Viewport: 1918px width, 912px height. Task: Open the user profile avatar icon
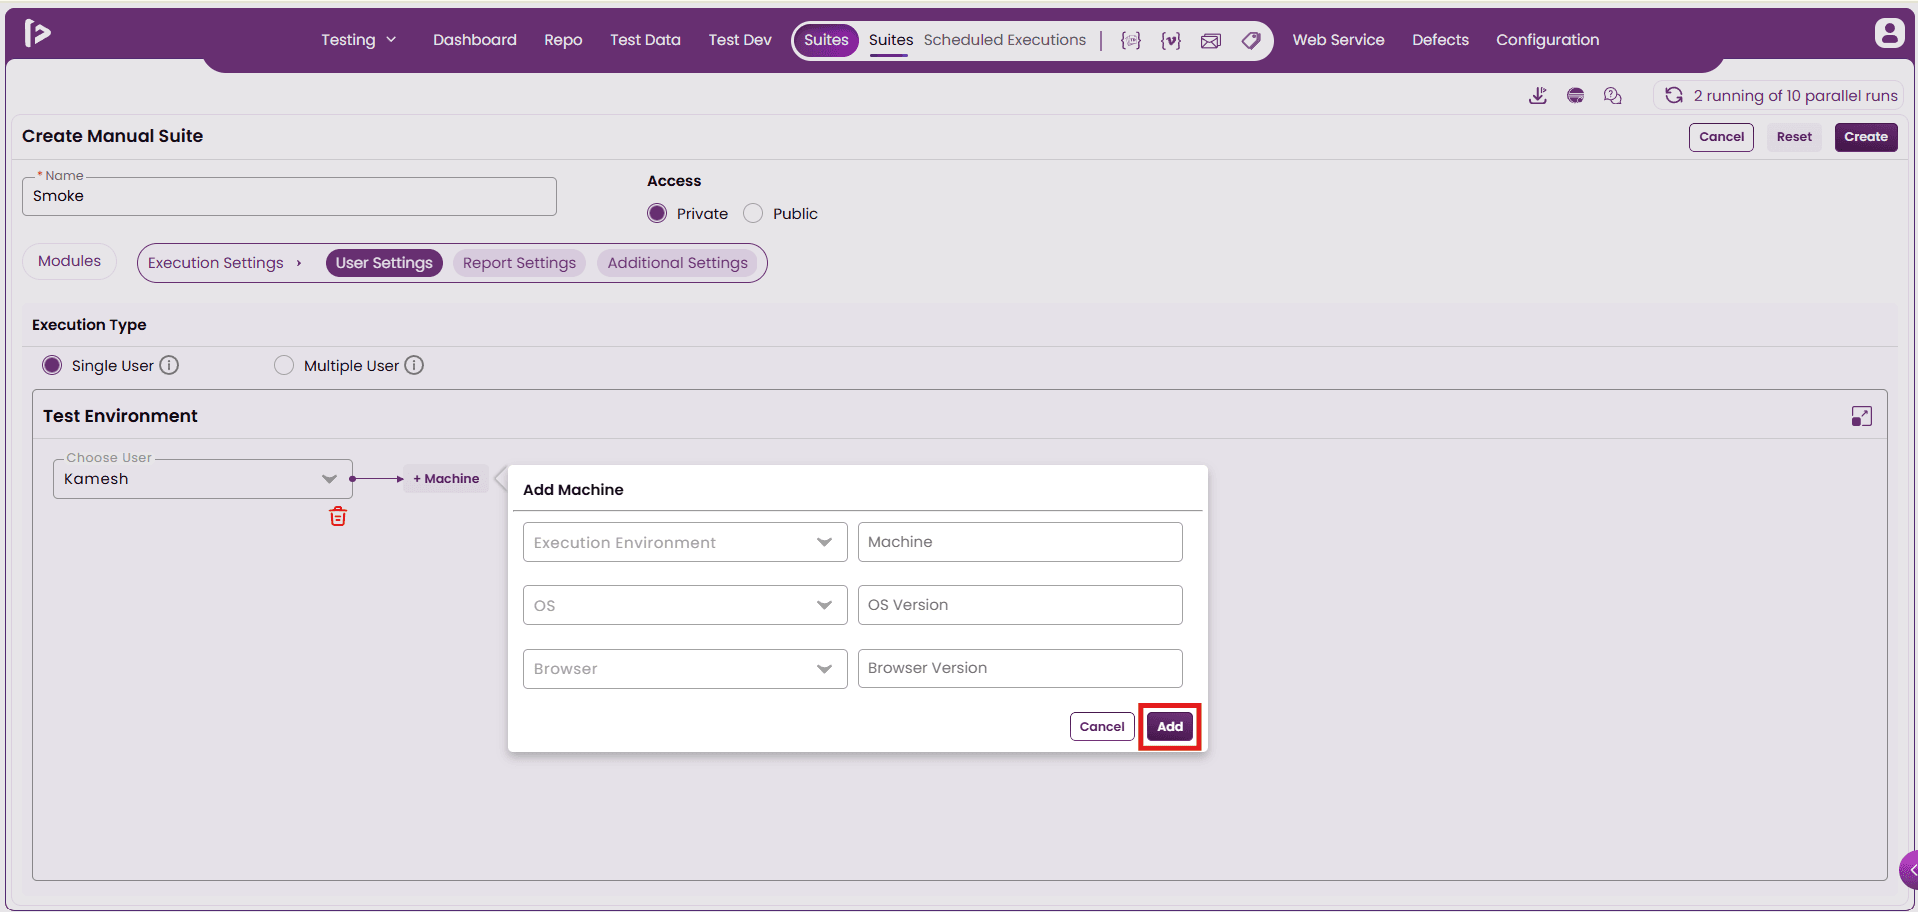(1889, 33)
